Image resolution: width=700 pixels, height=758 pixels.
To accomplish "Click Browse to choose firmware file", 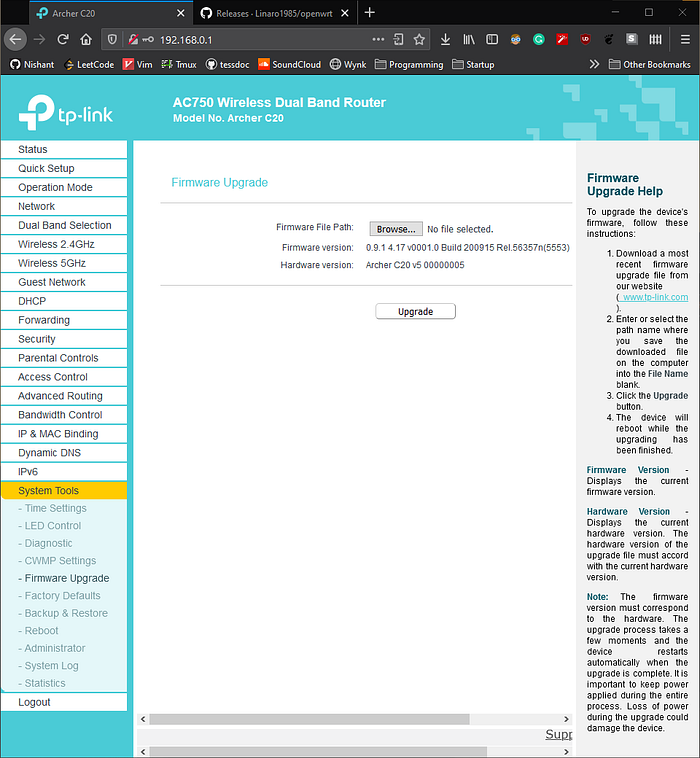I will (396, 229).
